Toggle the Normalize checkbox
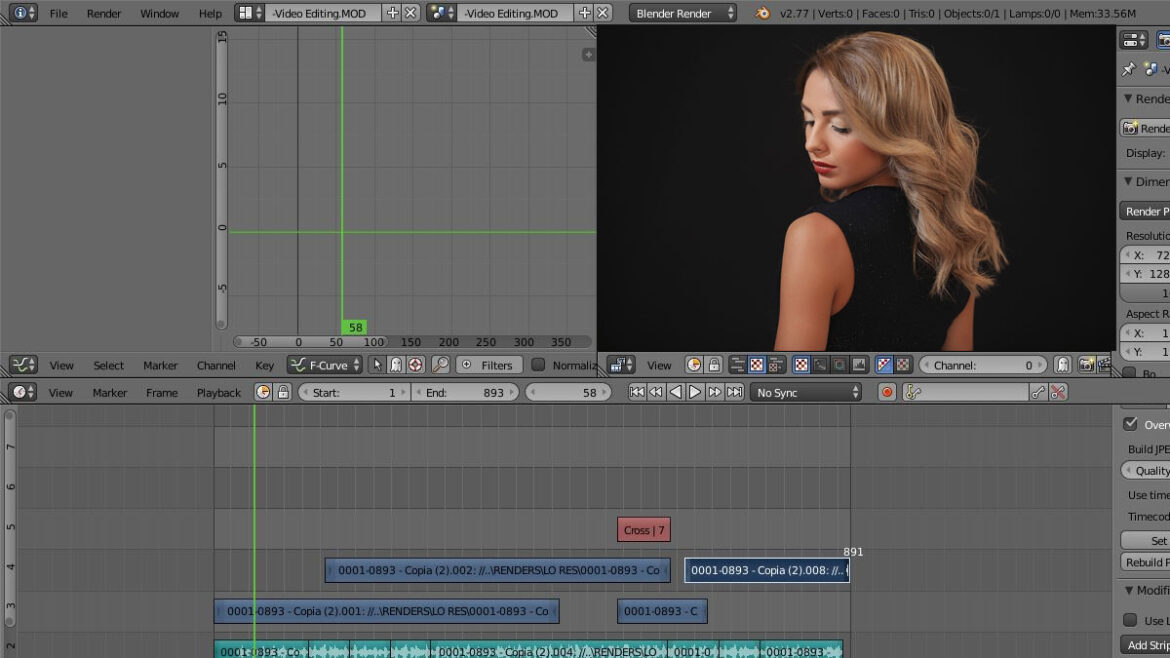 click(538, 365)
